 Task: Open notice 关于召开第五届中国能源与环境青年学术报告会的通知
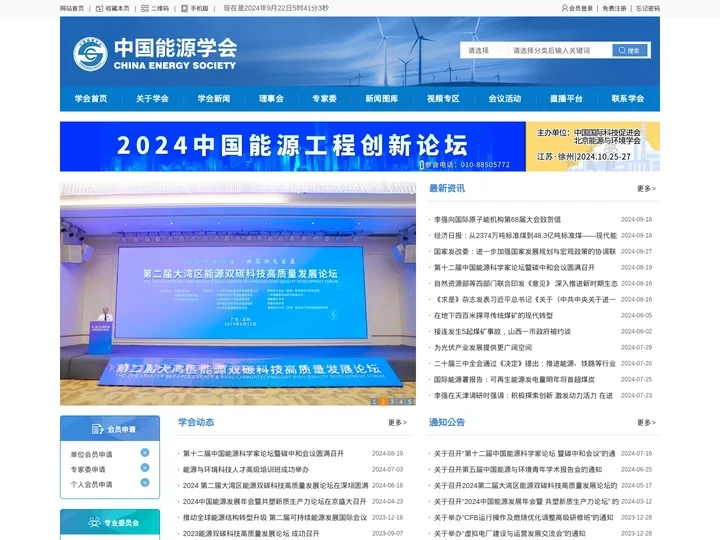point(518,469)
